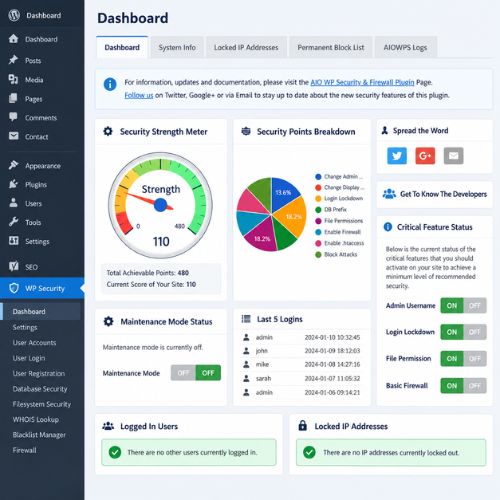The image size is (500, 500).
Task: Toggle the Maintenance Mode switch
Action: [196, 373]
